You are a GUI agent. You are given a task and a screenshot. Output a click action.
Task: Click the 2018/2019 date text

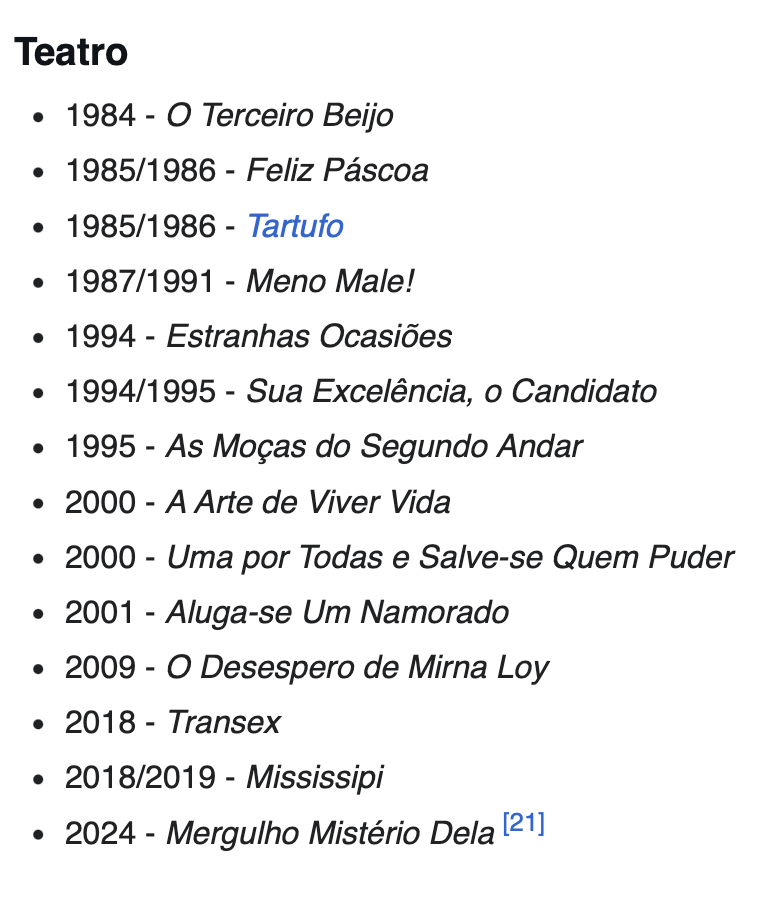[x=140, y=777]
